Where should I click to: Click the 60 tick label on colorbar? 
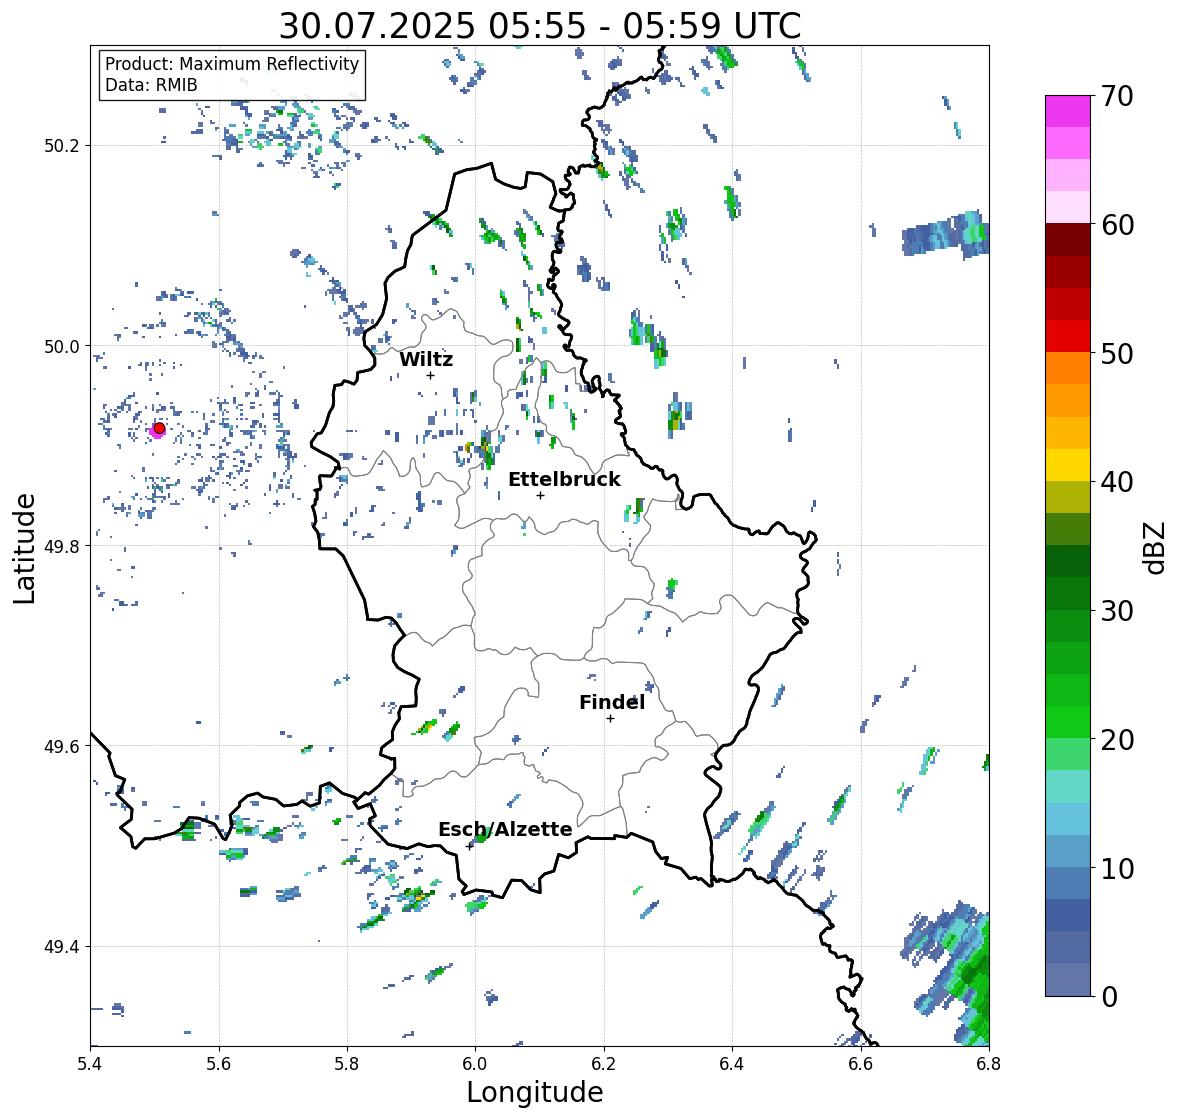pos(1117,225)
